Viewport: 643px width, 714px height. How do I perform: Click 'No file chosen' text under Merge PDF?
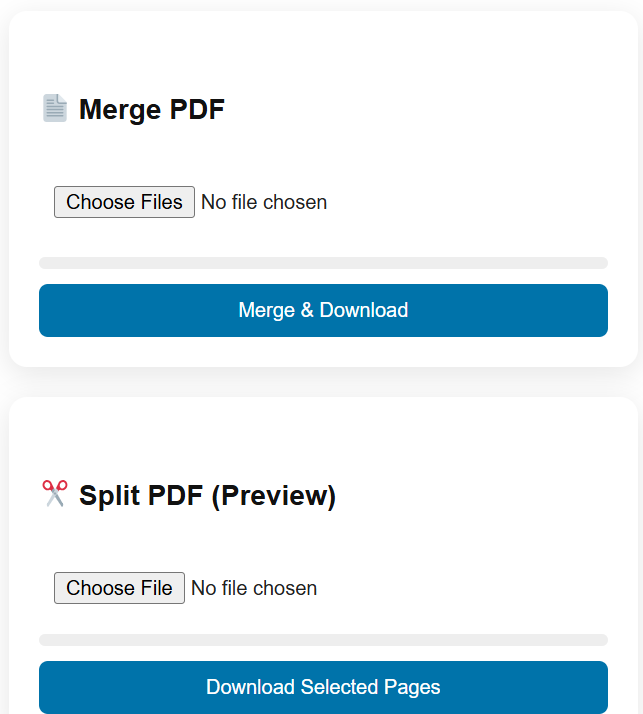264,202
